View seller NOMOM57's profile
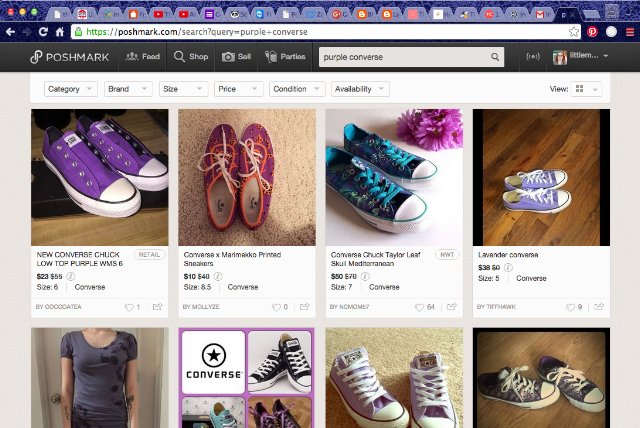This screenshot has height=428, width=640. point(349,307)
